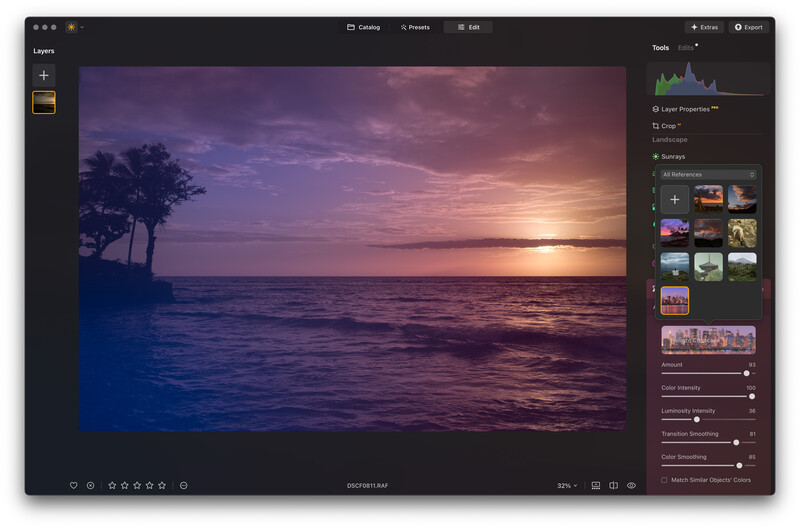The height and width of the screenshot is (528, 800).
Task: Open the Layer Properties tool
Action: [685, 109]
